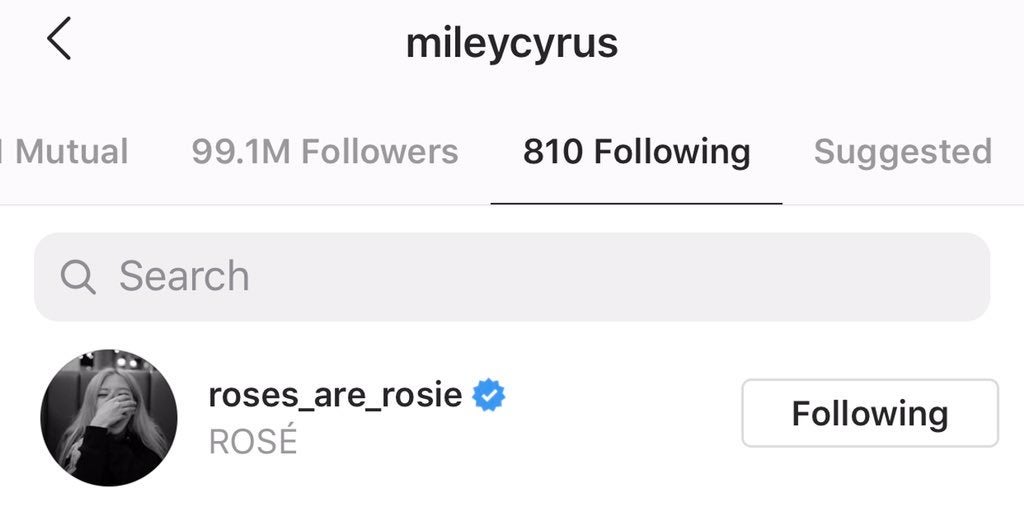Toggle follow state for ROSÉ's account
1024x516 pixels.
pos(870,413)
